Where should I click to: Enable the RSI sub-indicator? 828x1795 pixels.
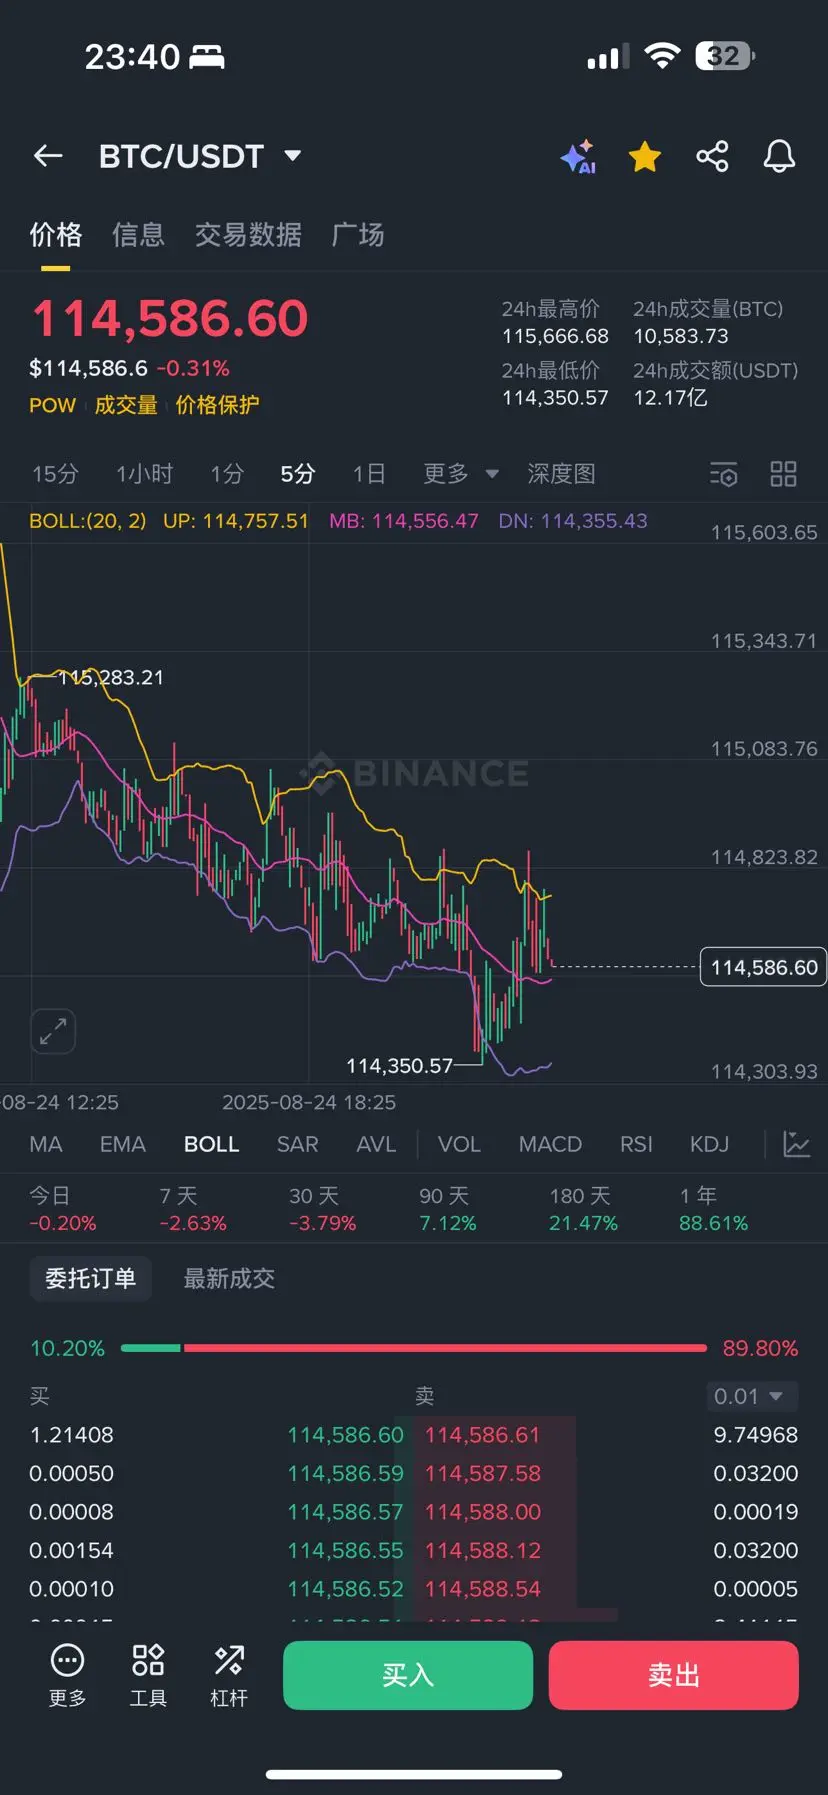point(636,1144)
